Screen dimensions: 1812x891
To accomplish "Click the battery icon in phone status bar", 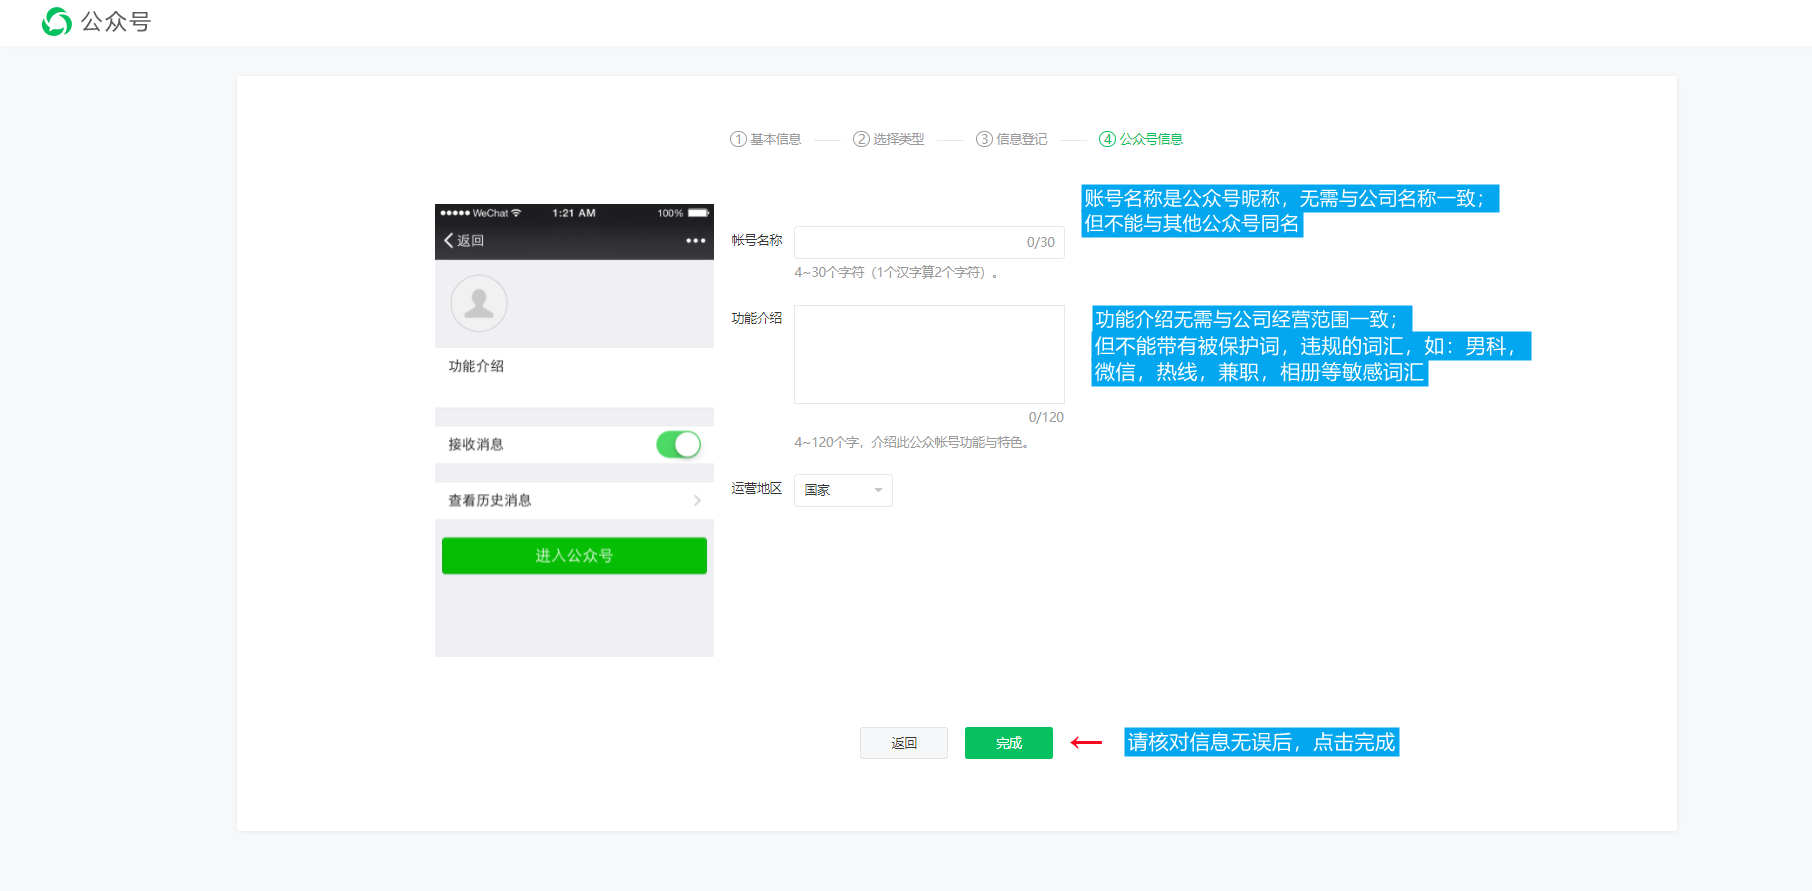I will coord(698,213).
